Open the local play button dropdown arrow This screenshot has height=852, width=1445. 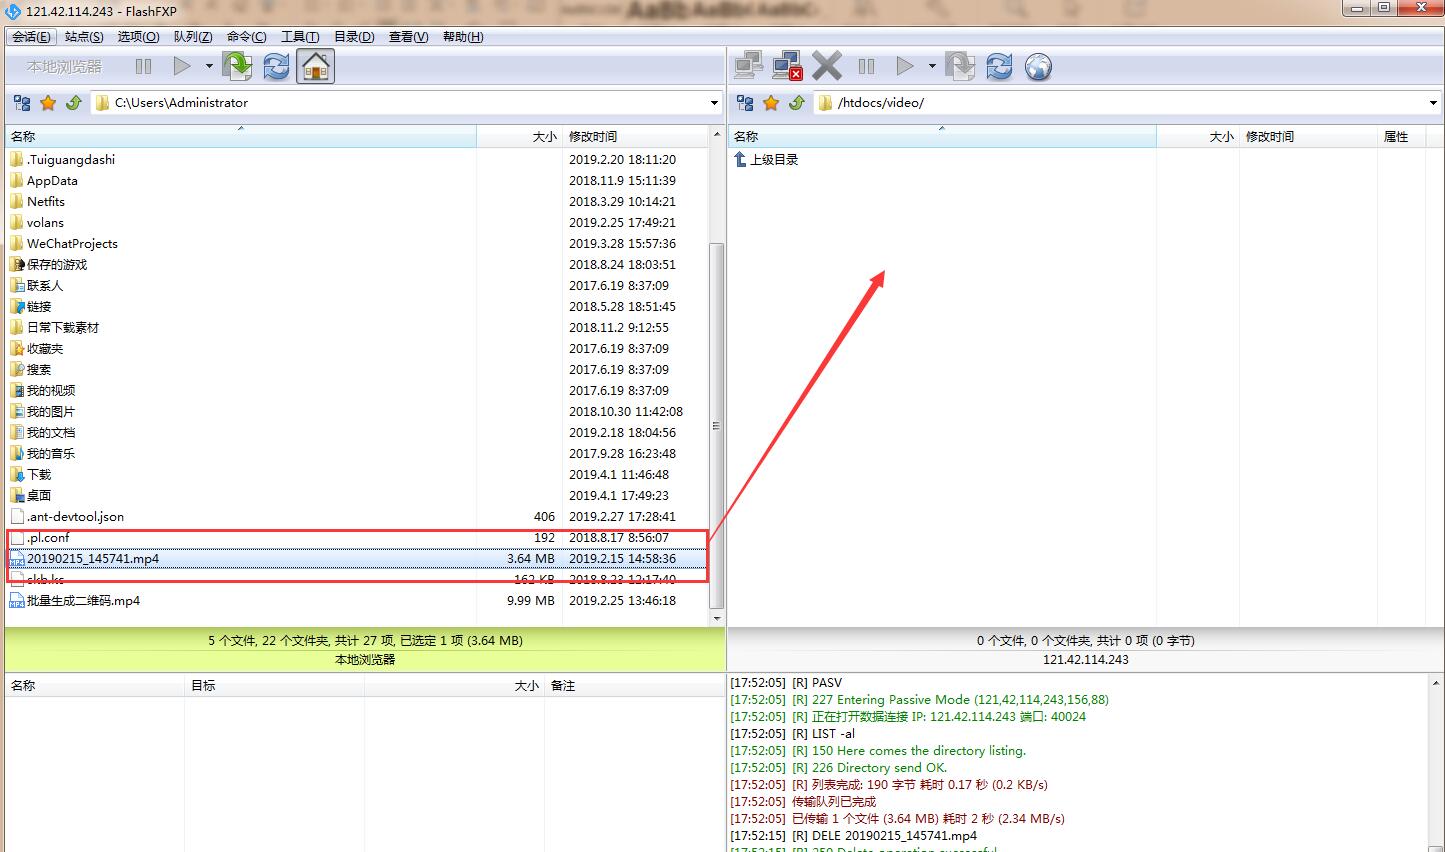pos(209,67)
